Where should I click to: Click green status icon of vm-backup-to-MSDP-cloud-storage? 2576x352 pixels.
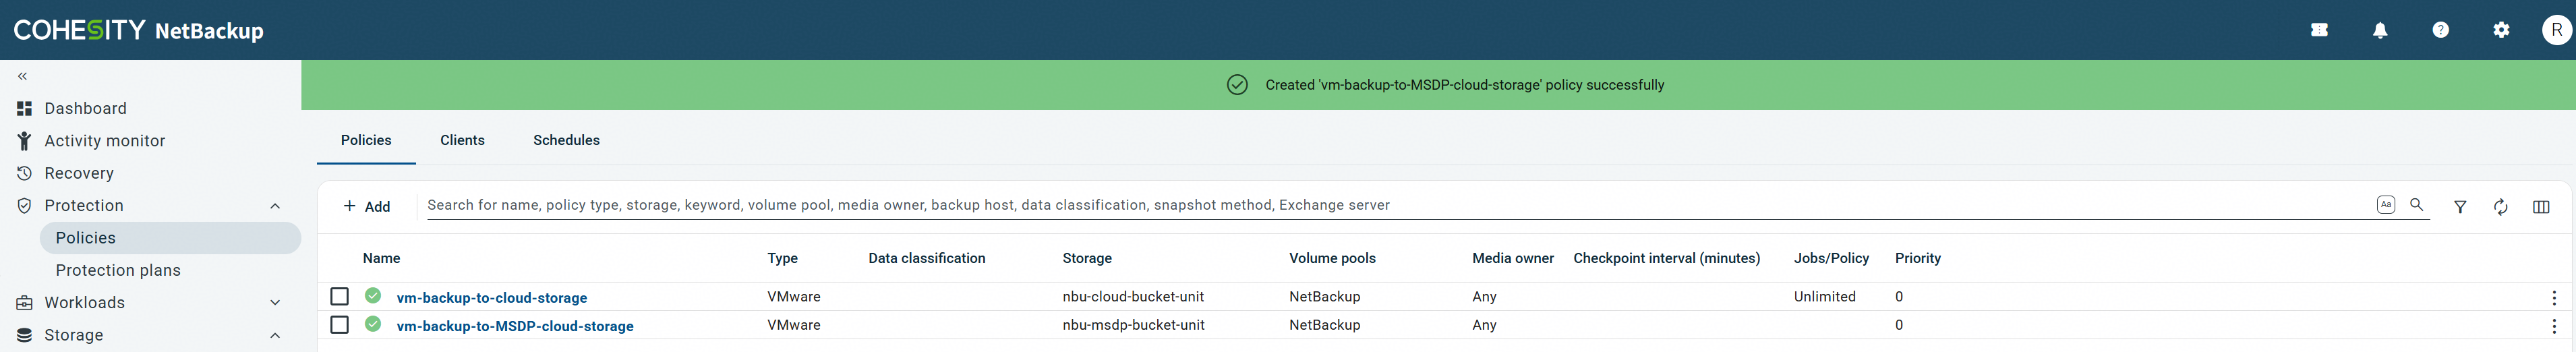[373, 324]
